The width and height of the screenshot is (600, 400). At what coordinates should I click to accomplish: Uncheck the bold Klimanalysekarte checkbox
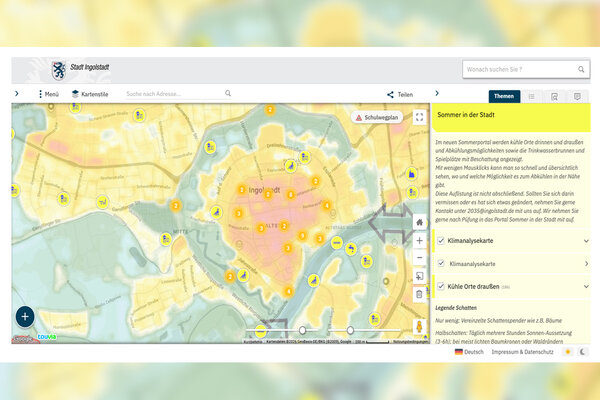click(x=441, y=241)
